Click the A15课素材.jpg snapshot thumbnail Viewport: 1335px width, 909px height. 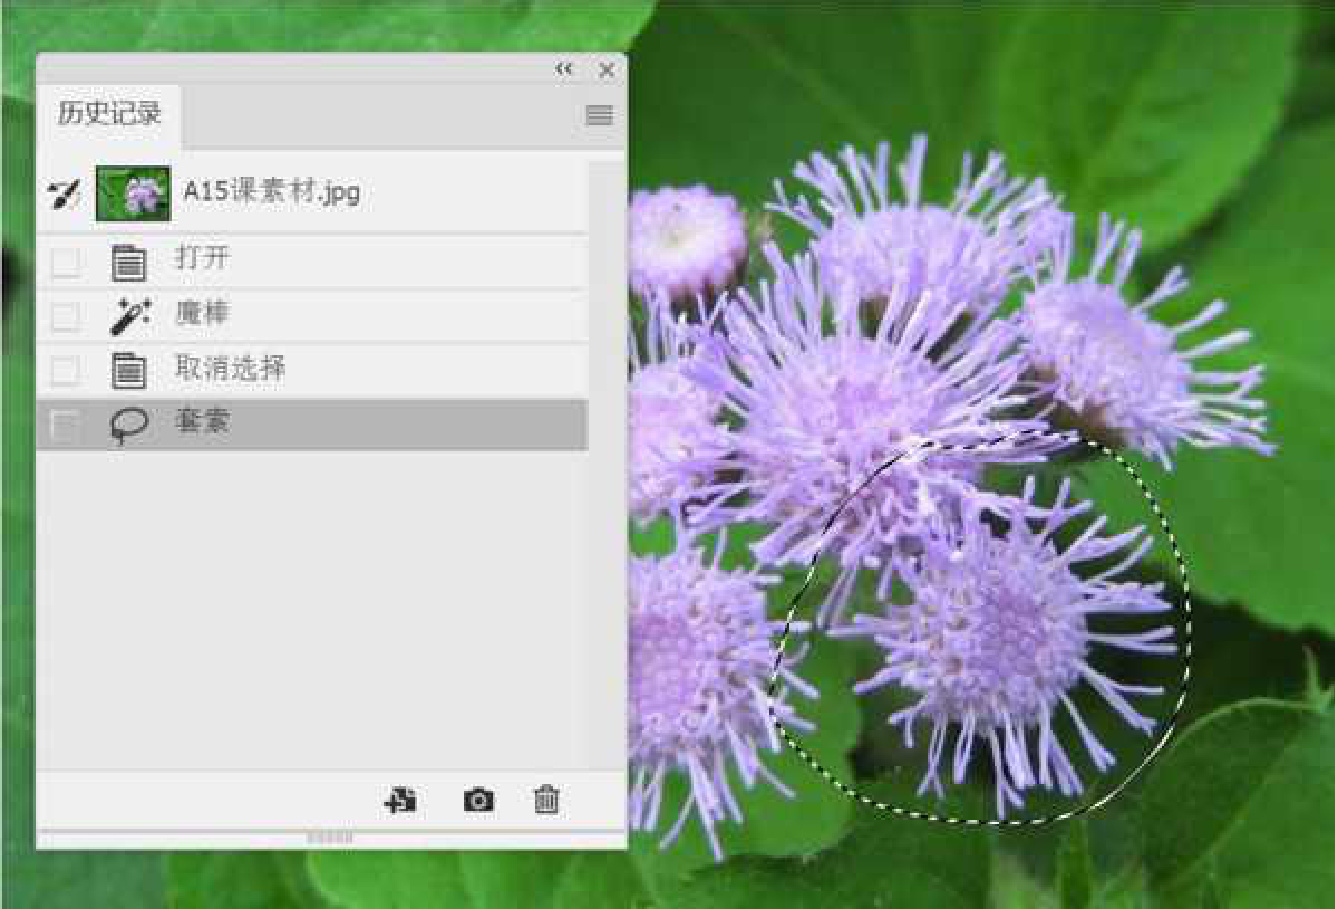point(133,193)
